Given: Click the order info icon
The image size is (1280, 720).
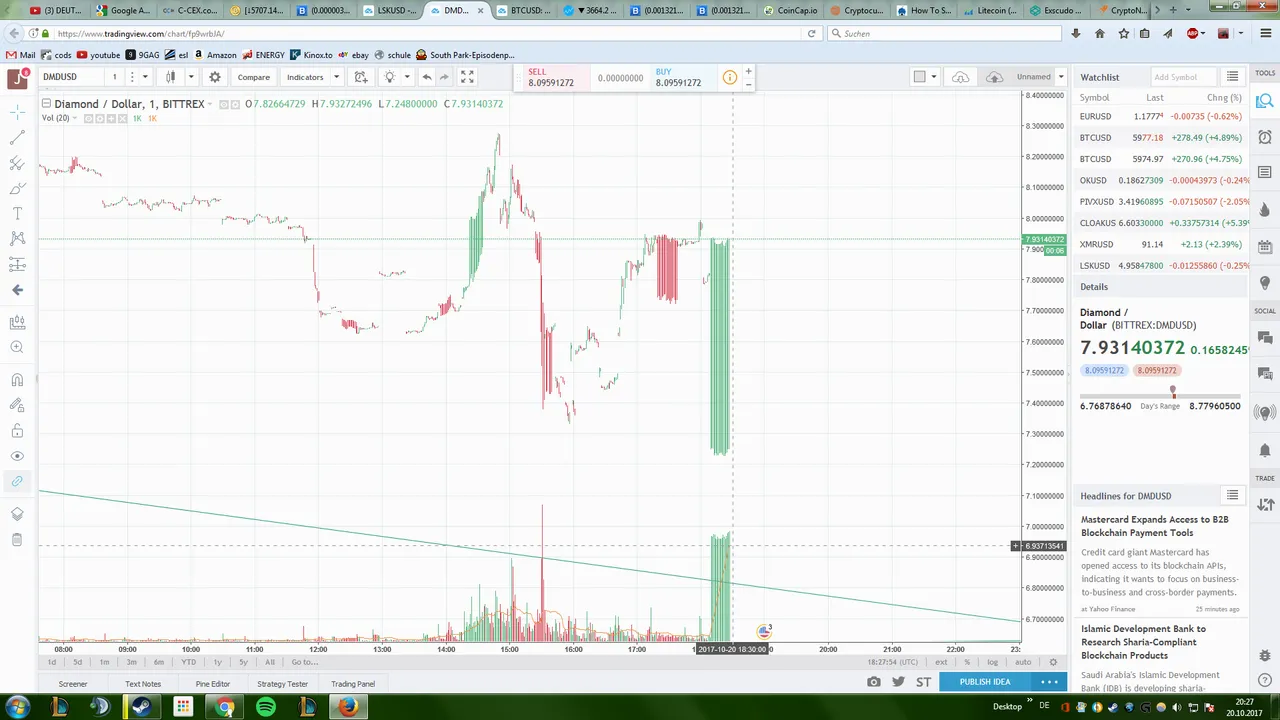Looking at the screenshot, I should point(730,77).
